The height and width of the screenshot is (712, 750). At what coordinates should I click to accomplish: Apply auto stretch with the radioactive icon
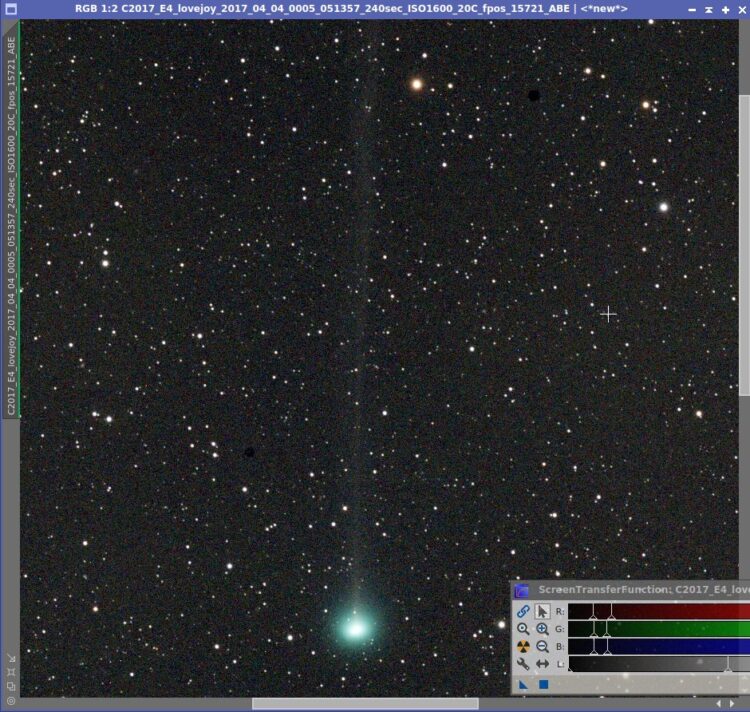click(523, 646)
